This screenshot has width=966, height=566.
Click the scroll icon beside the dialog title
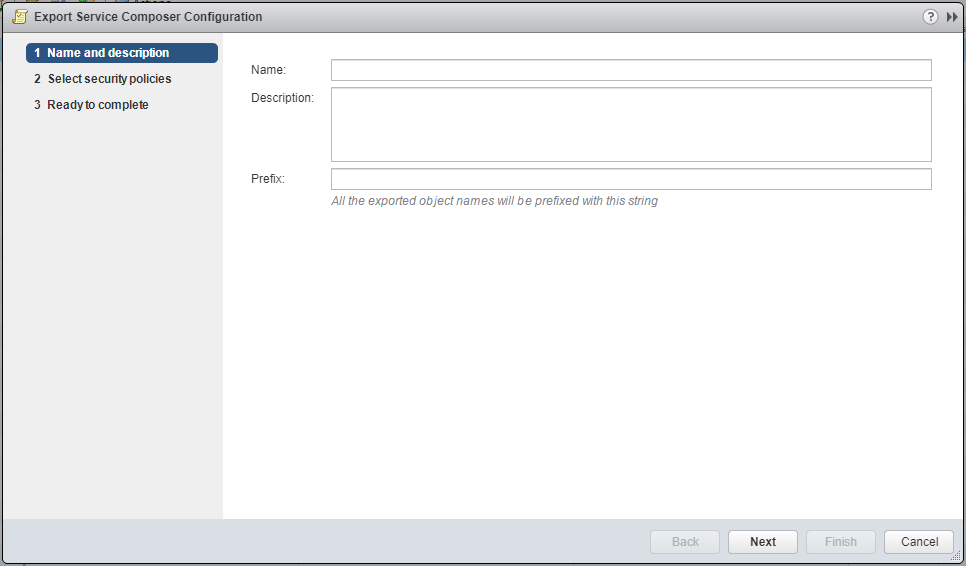pyautogui.click(x=19, y=17)
